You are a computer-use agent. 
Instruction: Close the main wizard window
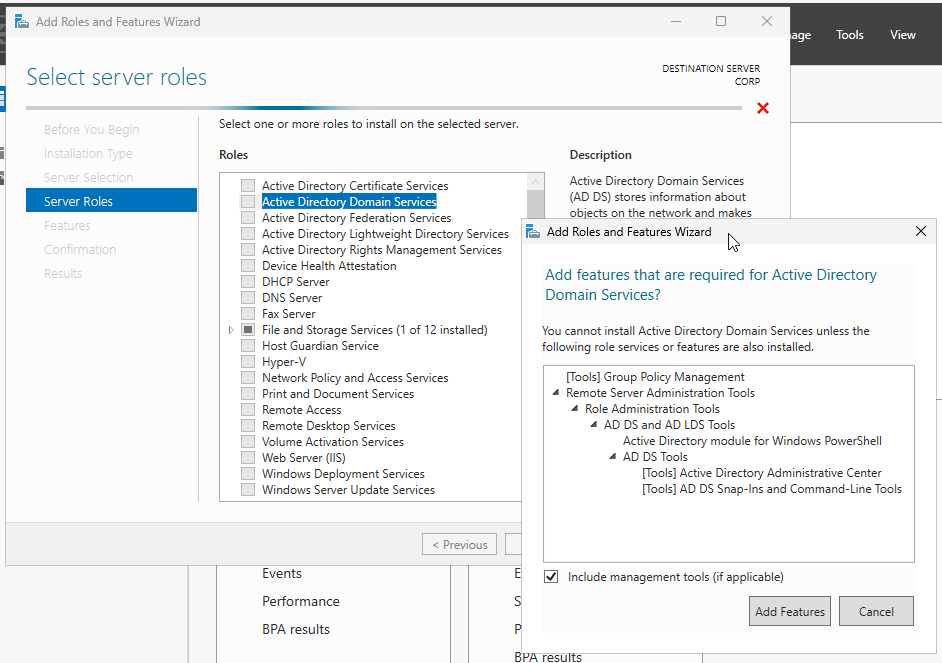[x=767, y=21]
